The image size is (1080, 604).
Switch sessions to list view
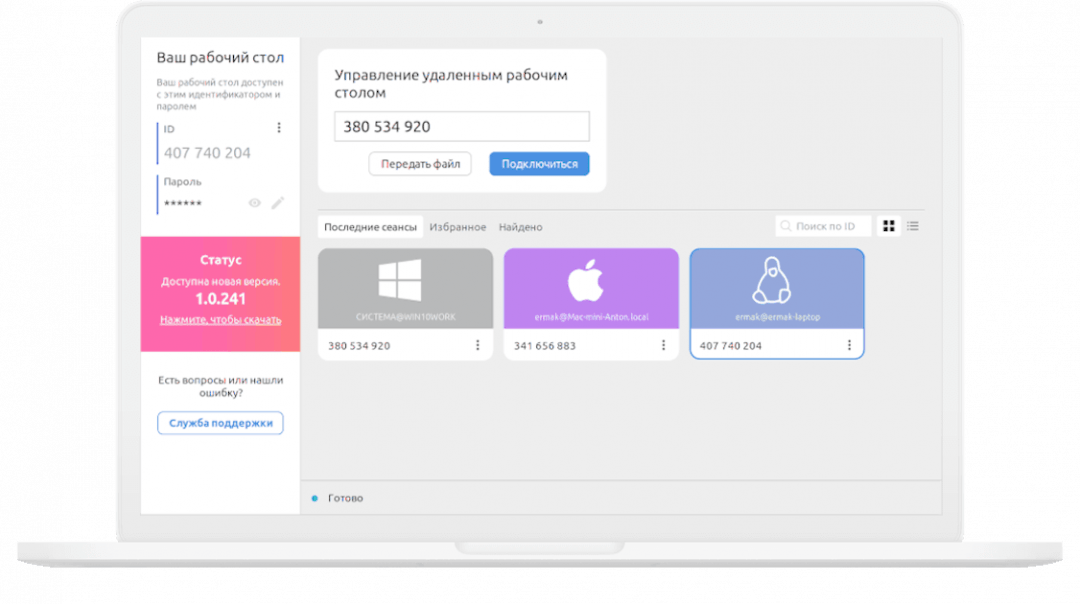[912, 226]
